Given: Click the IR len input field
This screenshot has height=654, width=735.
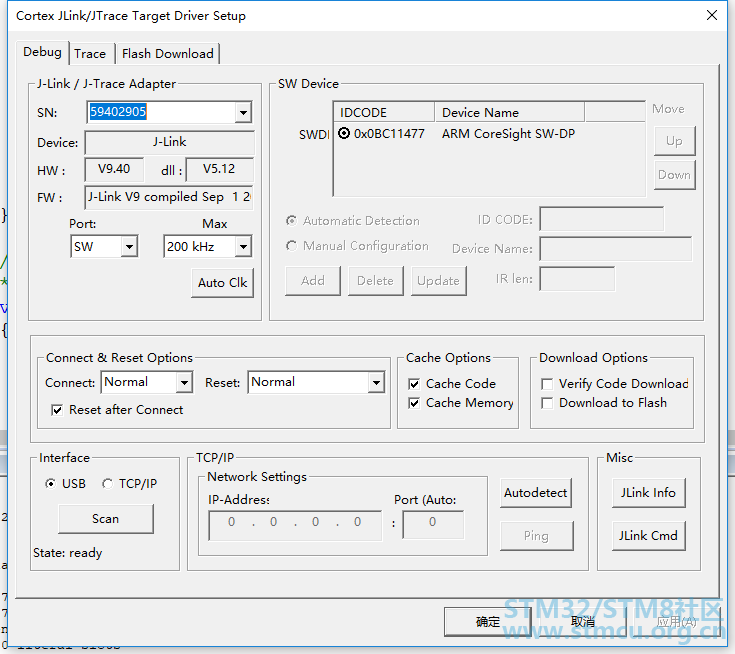Looking at the screenshot, I should 577,279.
